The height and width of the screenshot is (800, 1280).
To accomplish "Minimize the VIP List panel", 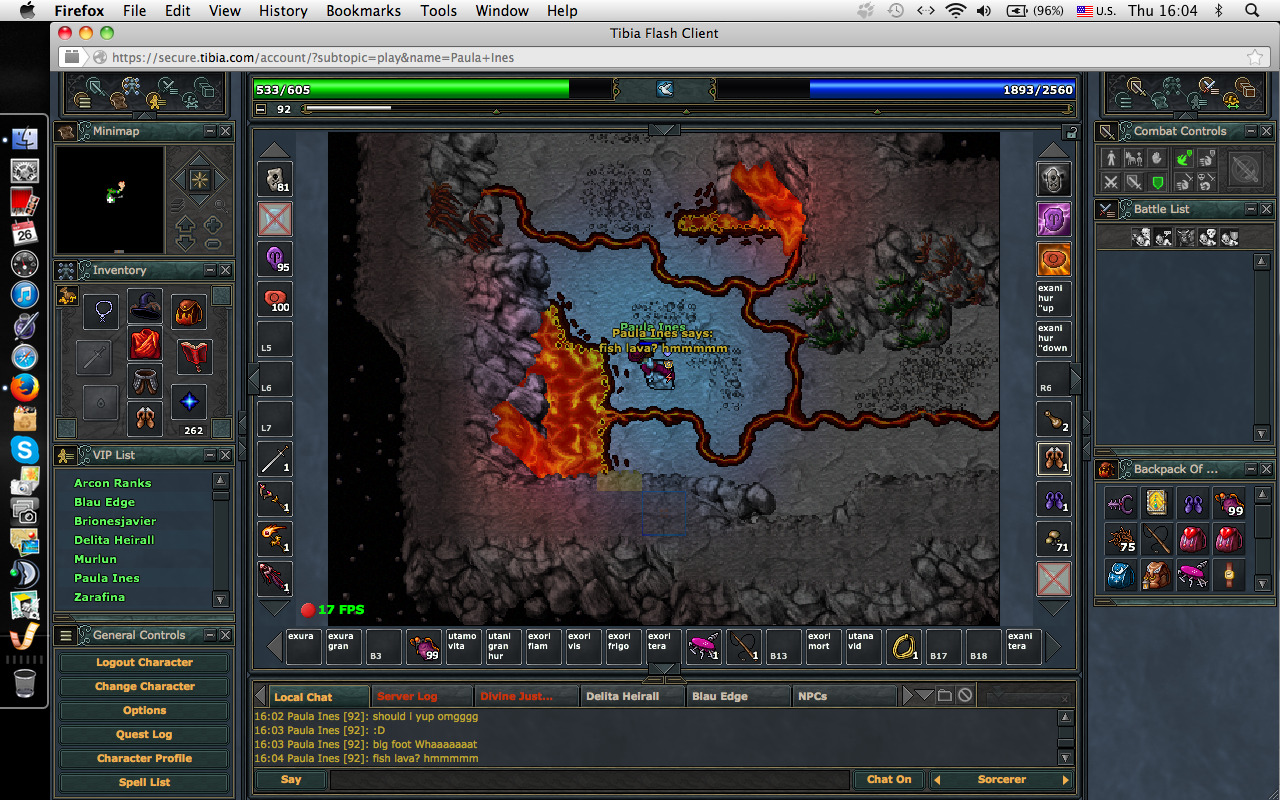I will 210,454.
